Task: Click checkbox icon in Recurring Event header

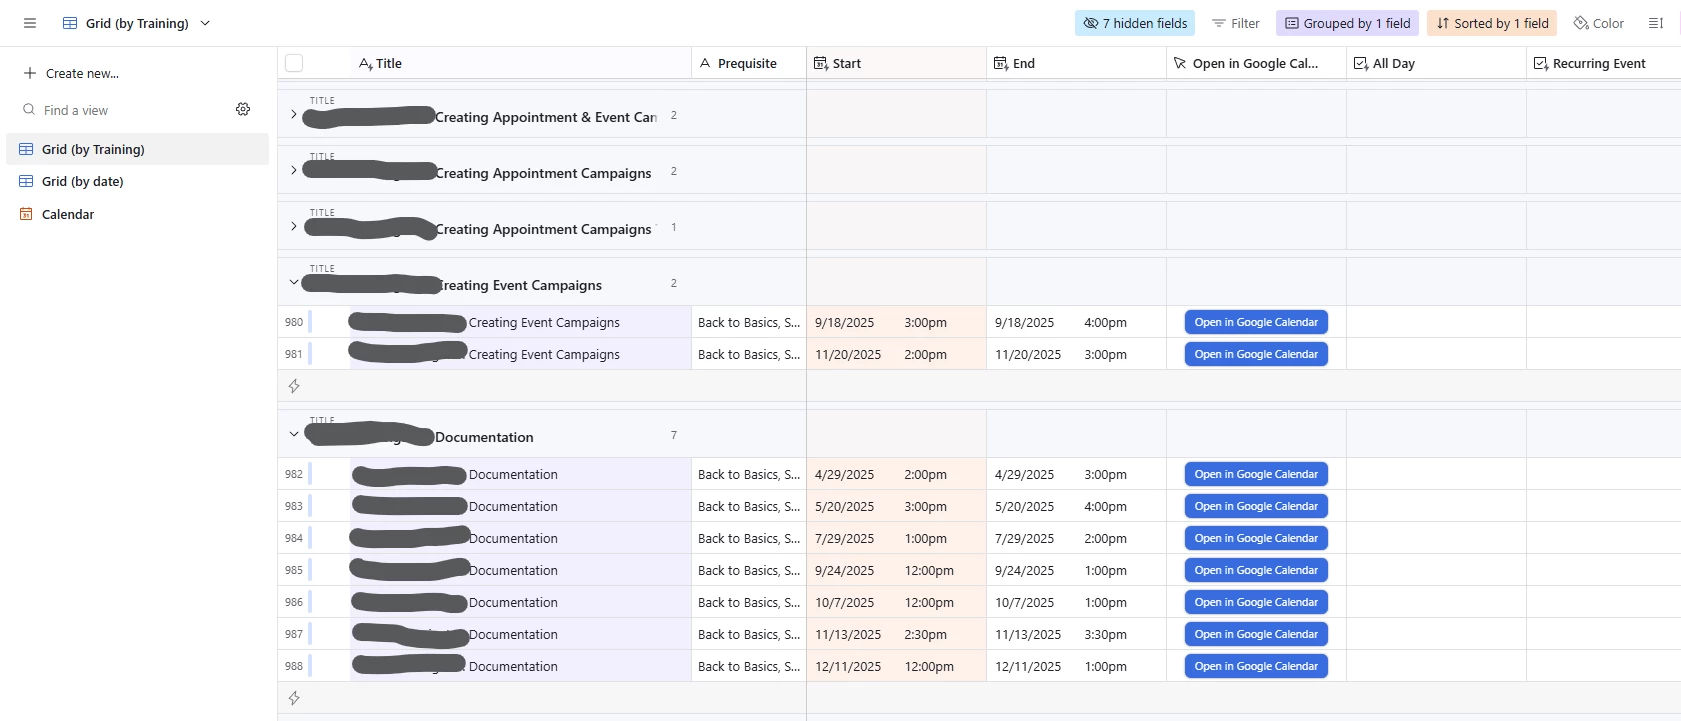Action: point(1540,63)
